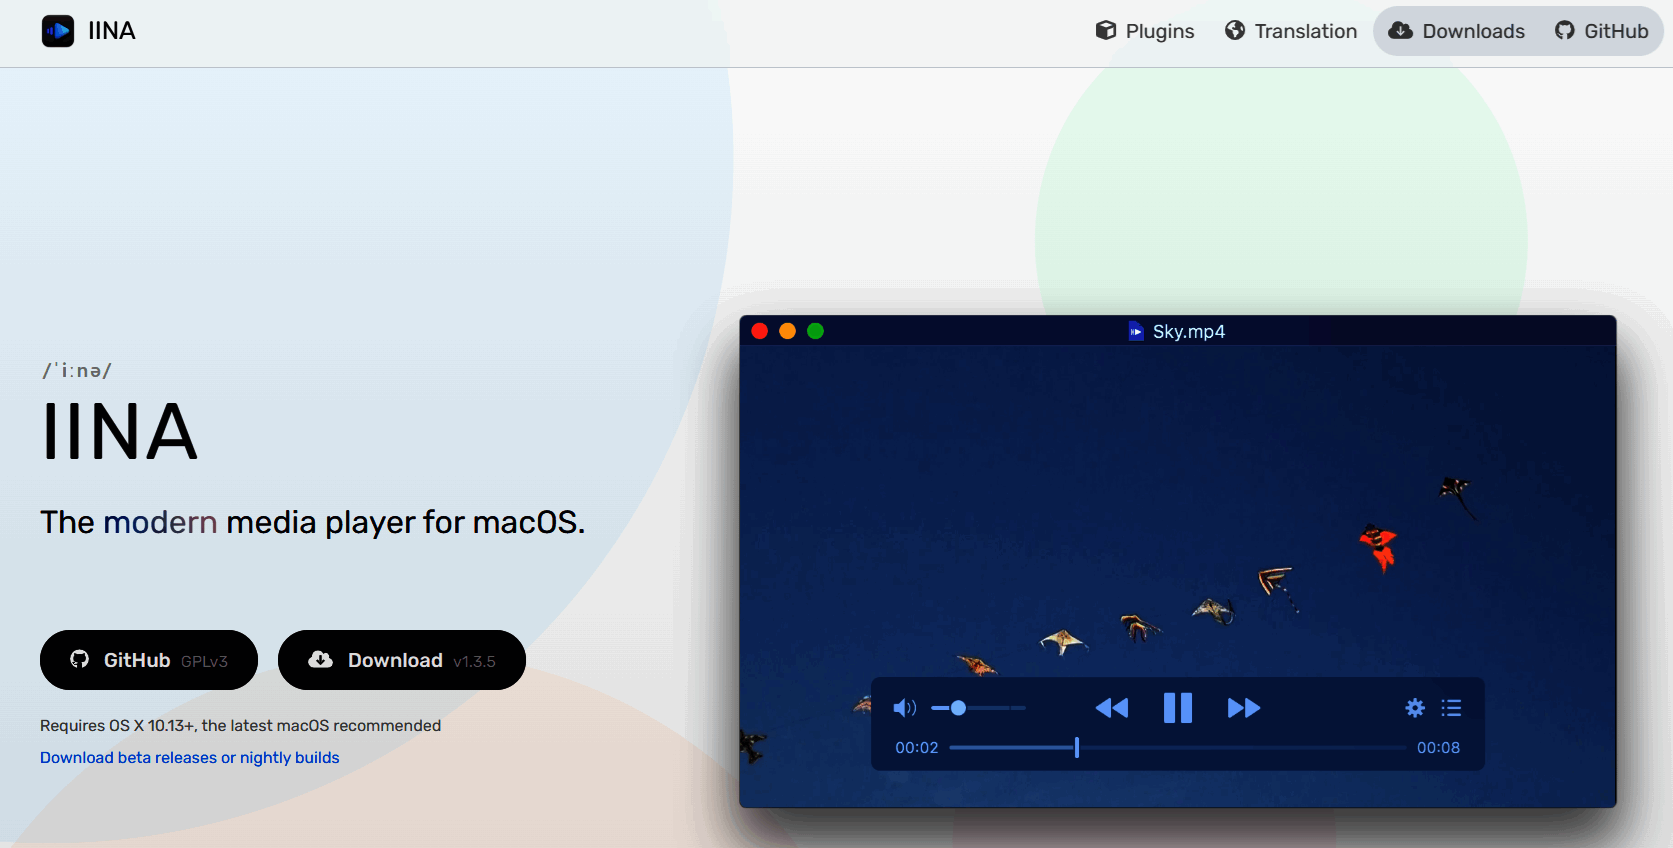Go to Downloads in the top navigation
This screenshot has width=1673, height=848.
1456,31
